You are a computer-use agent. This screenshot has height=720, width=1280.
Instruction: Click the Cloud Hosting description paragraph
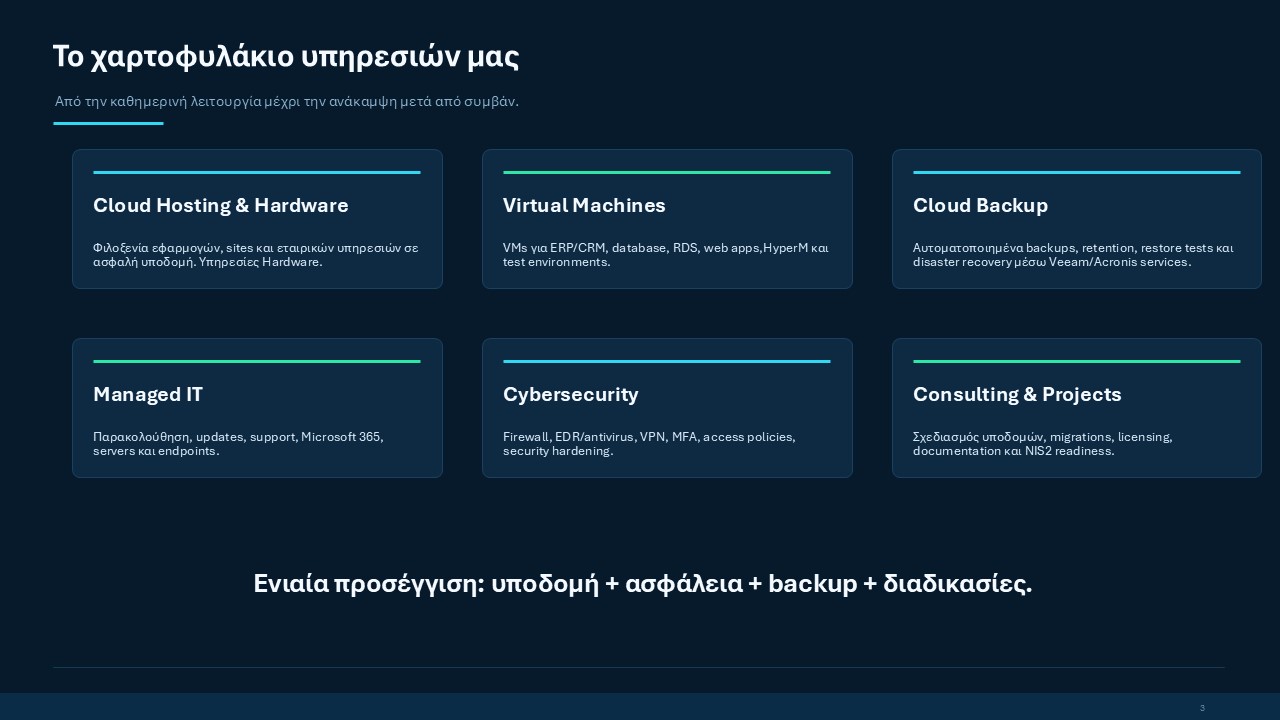tap(256, 255)
